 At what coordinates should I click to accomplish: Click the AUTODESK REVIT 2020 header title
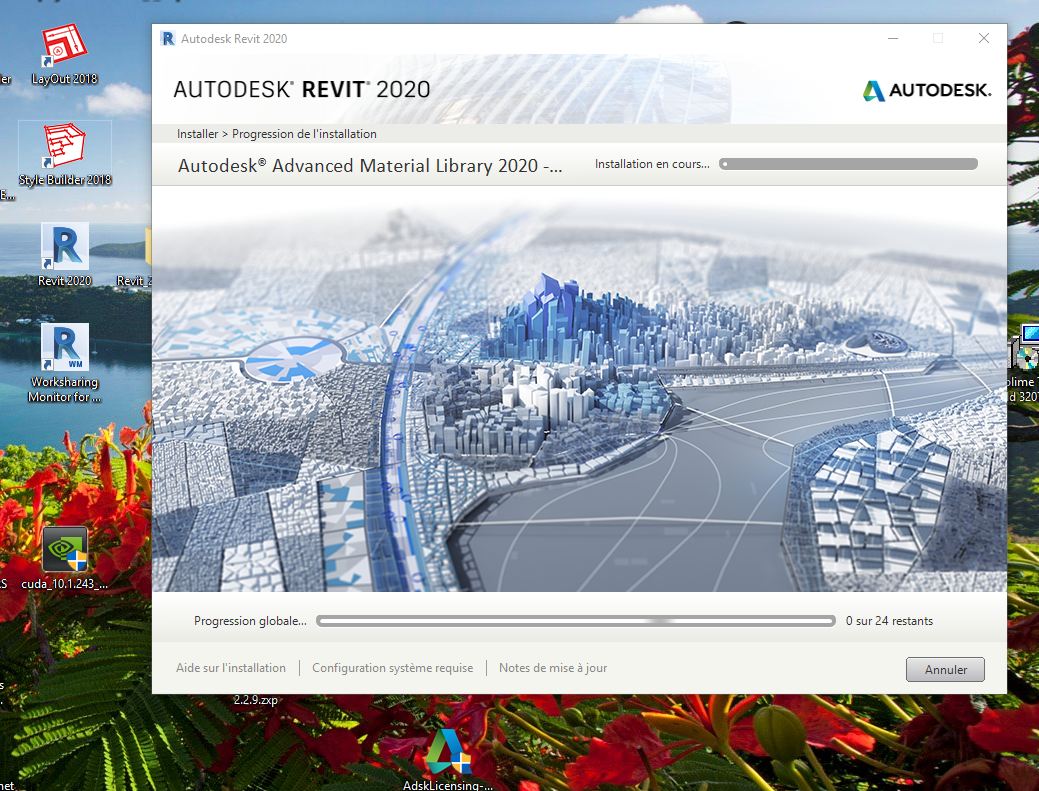[x=301, y=89]
